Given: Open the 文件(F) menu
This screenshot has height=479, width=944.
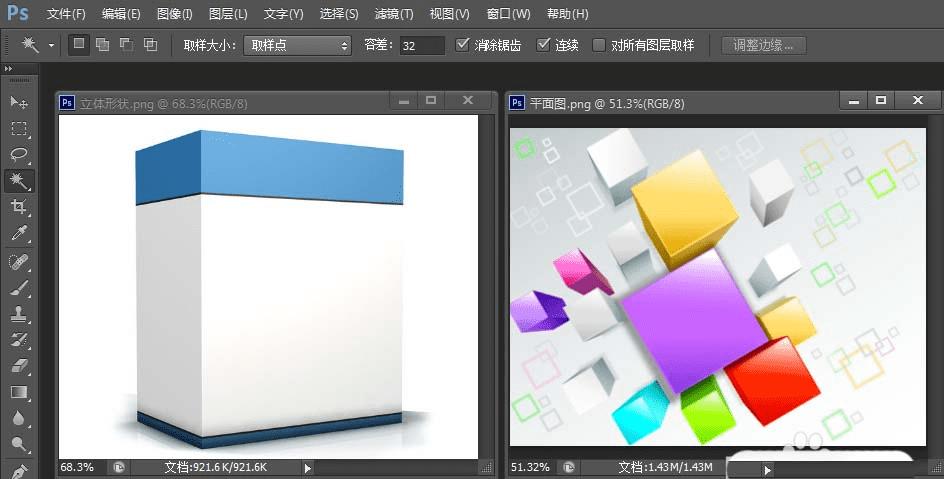Looking at the screenshot, I should click(66, 13).
